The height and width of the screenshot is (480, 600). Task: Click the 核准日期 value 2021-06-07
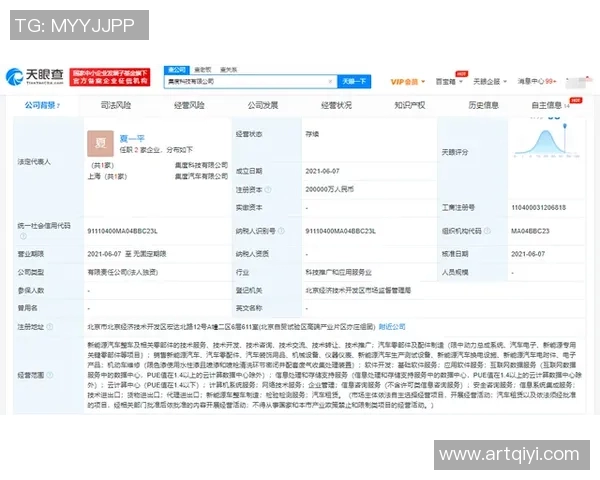tap(528, 254)
